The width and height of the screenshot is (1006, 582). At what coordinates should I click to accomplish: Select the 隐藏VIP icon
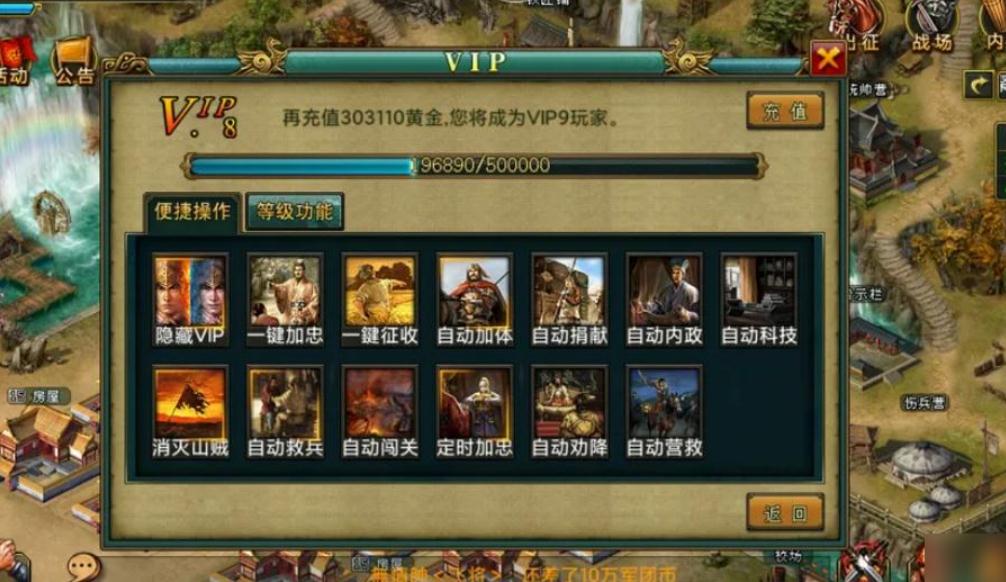pyautogui.click(x=190, y=300)
